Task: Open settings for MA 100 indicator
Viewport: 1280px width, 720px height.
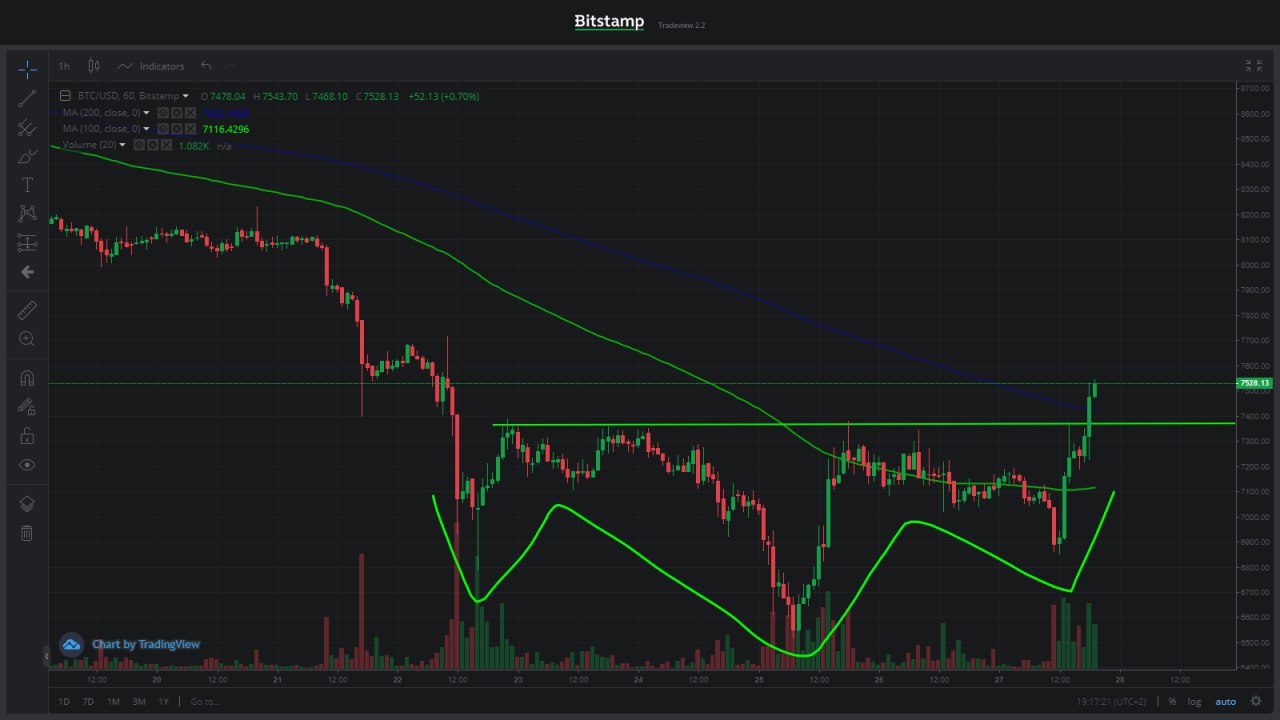Action: tap(177, 129)
